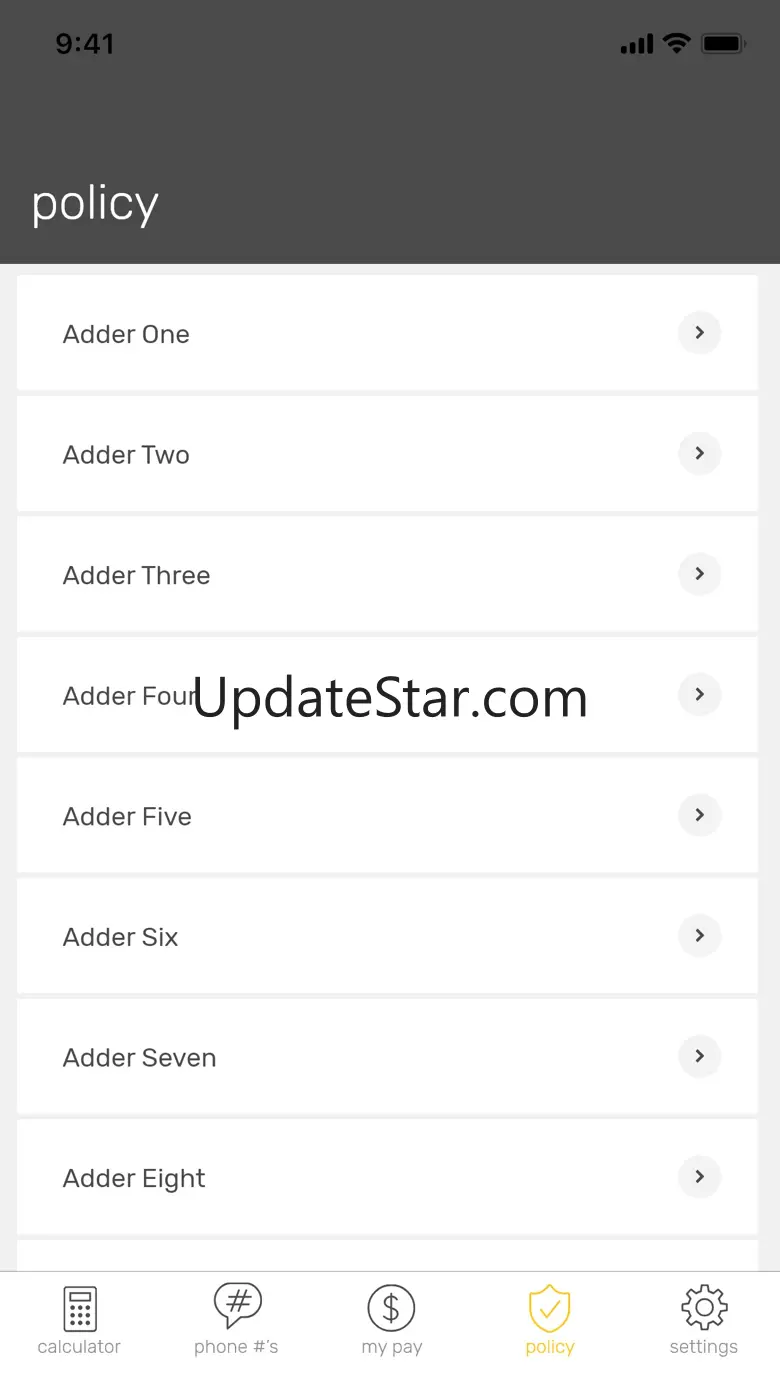This screenshot has width=780, height=1387.
Task: Tap the 9:41 clock in status bar
Action: point(85,44)
